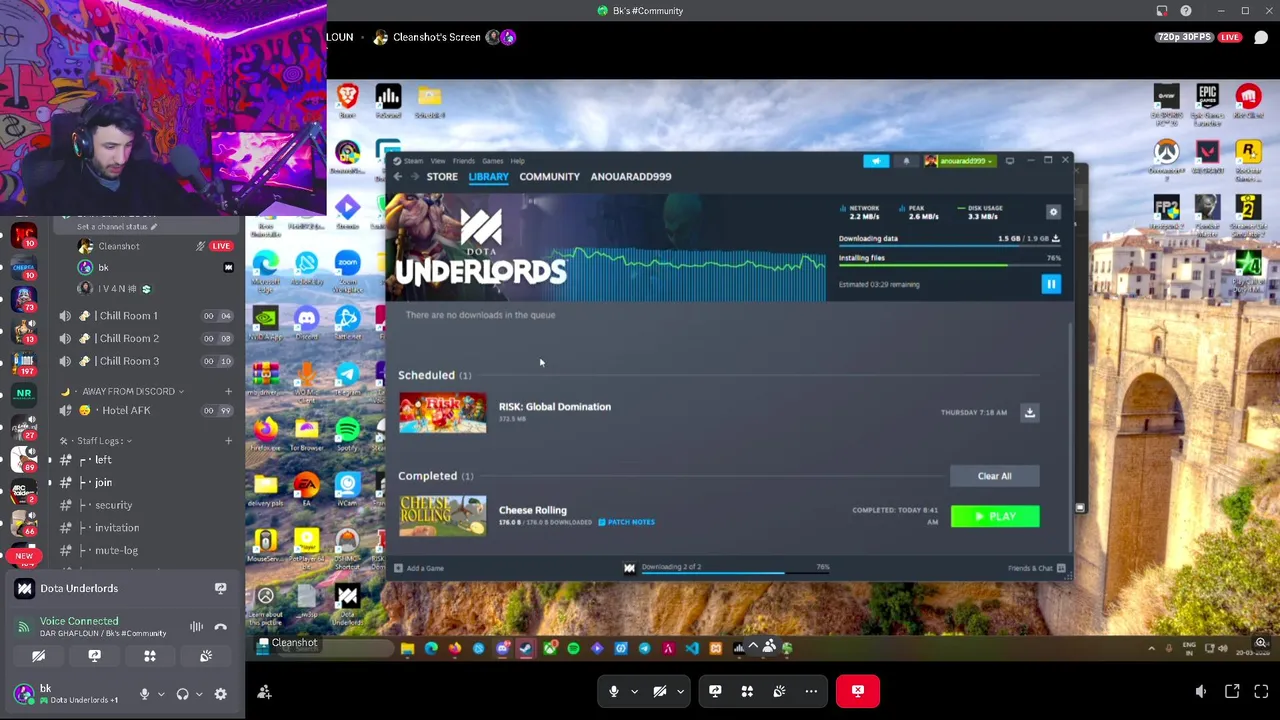The image size is (1280, 720).
Task: Click Add a Game in Steam
Action: (x=419, y=568)
